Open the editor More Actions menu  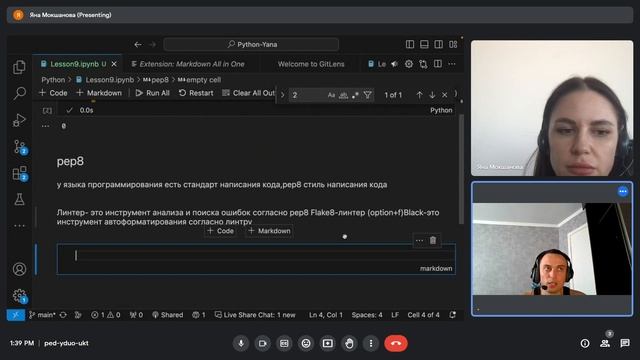[x=452, y=64]
